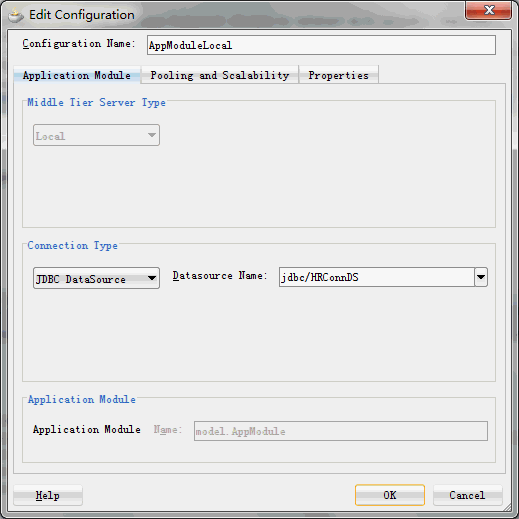The height and width of the screenshot is (519, 519).
Task: Click the Java cup icon in title bar
Action: pyautogui.click(x=15, y=15)
